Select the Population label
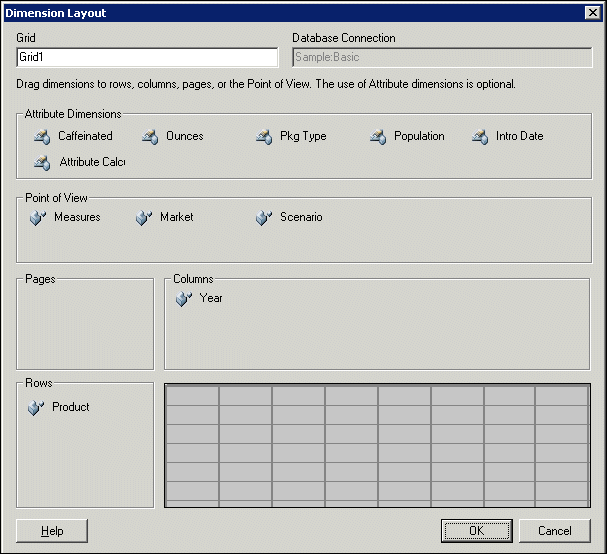607x554 pixels. coord(419,136)
